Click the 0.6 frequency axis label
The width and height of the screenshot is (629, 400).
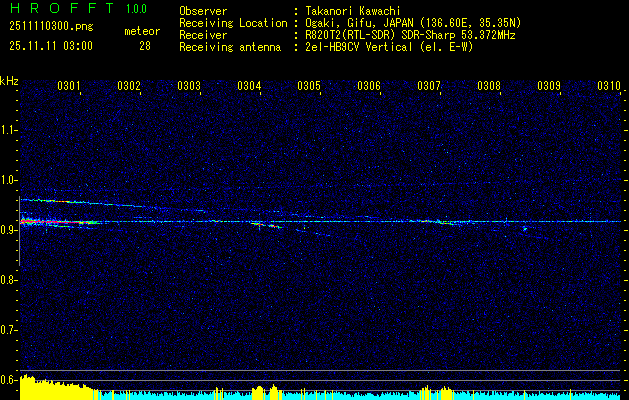tap(9, 379)
